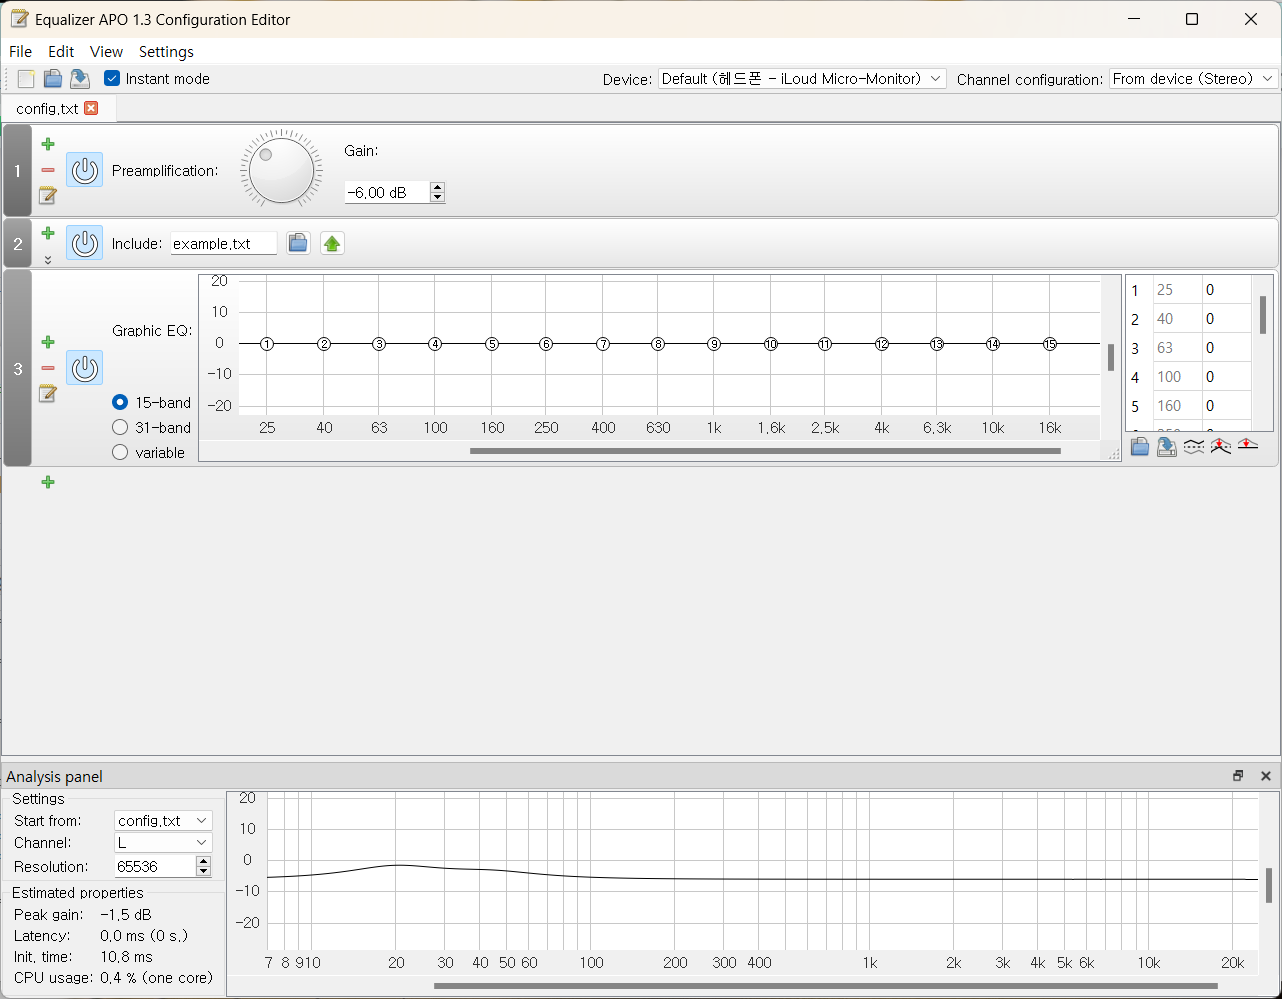Click the Graphic EQ export icon
Image resolution: width=1282 pixels, height=999 pixels.
pyautogui.click(x=1166, y=446)
